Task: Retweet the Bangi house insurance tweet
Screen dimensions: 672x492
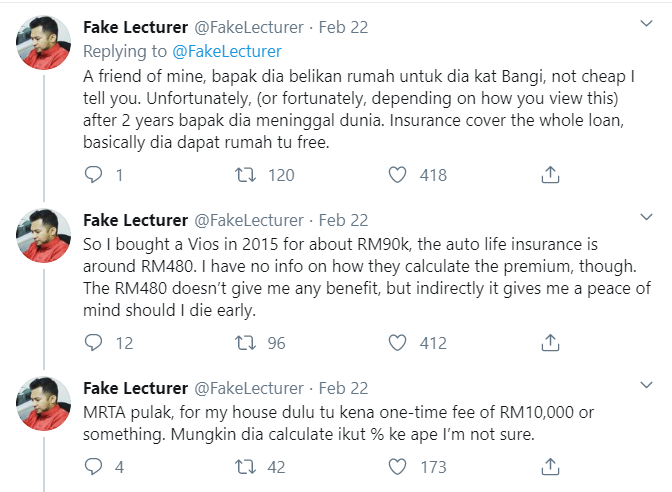Action: (242, 175)
